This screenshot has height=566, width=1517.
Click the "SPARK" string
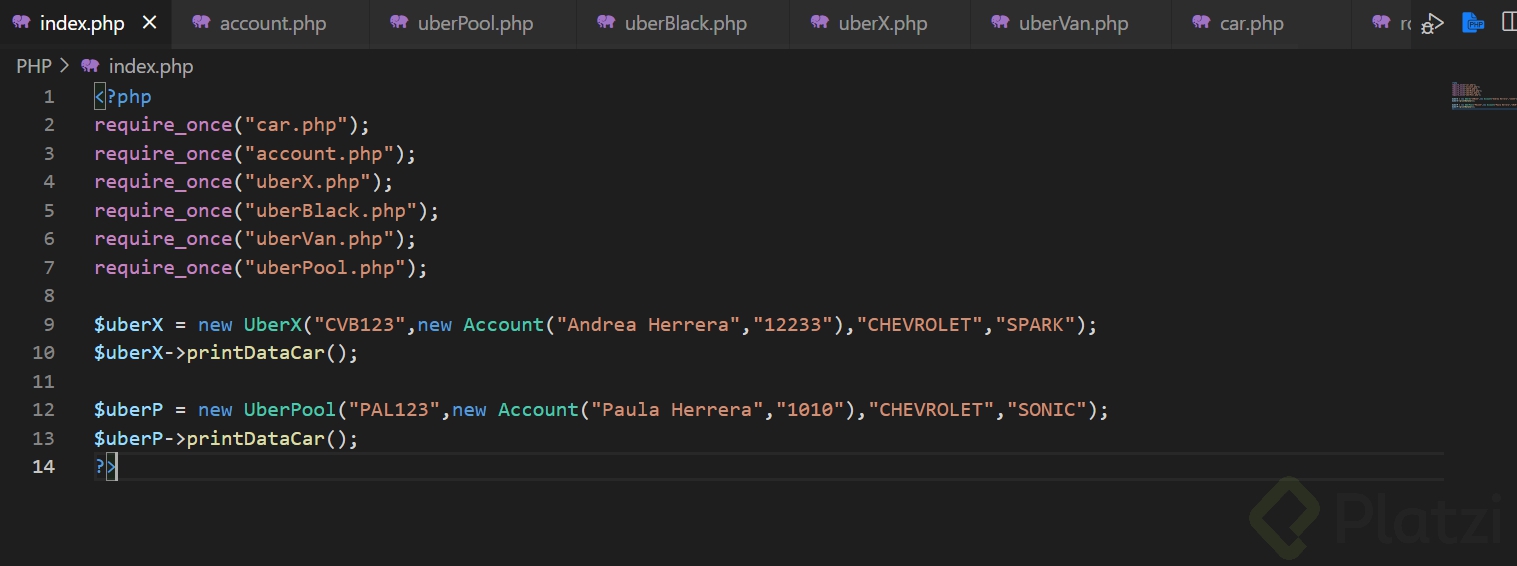1035,325
